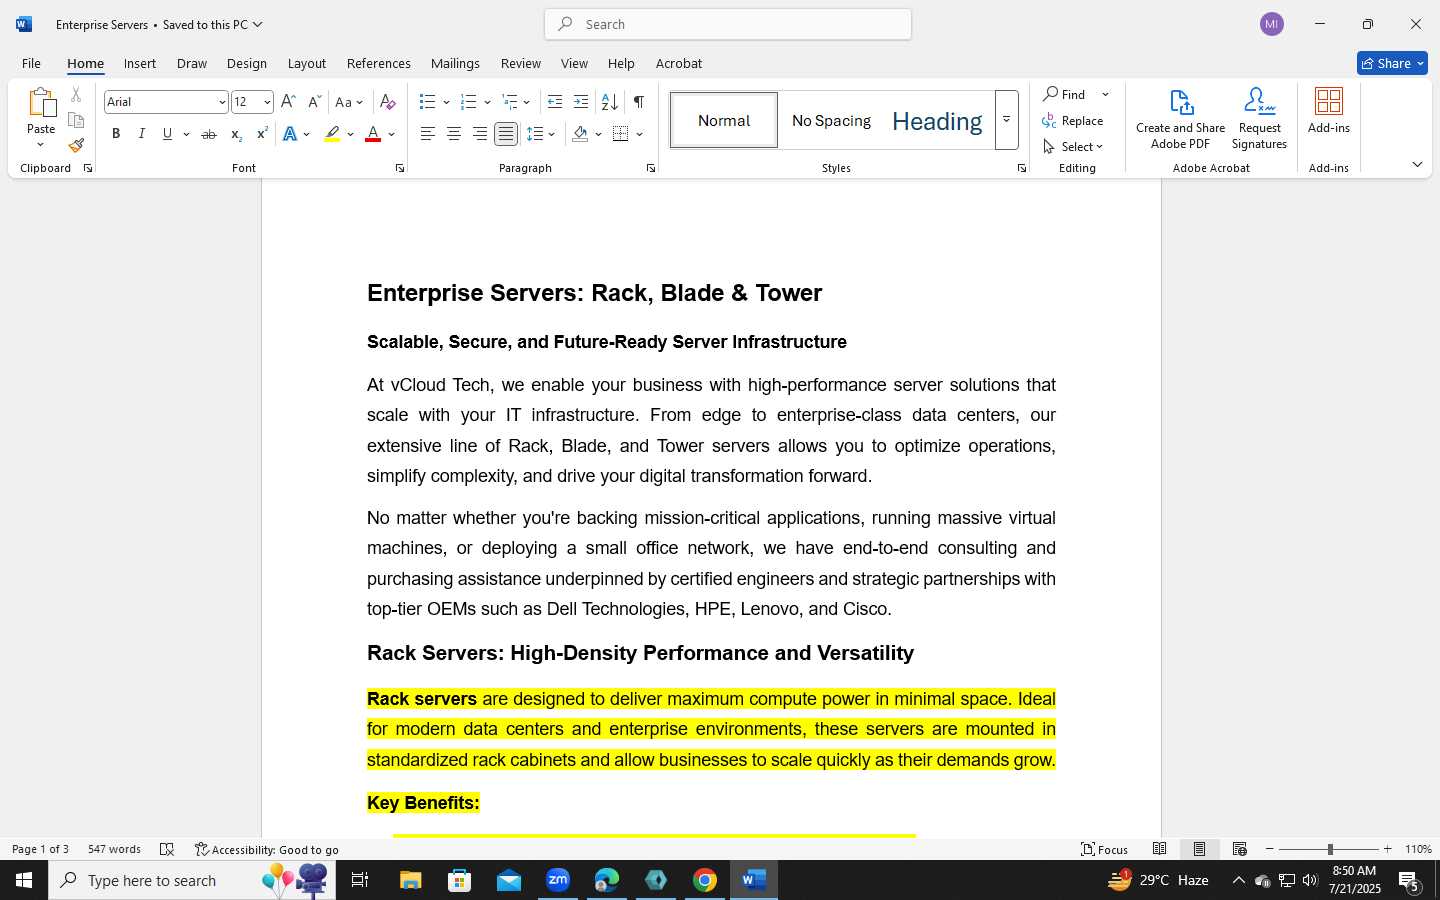Toggle Show/Hide paragraph marks
The width and height of the screenshot is (1440, 900).
639,102
